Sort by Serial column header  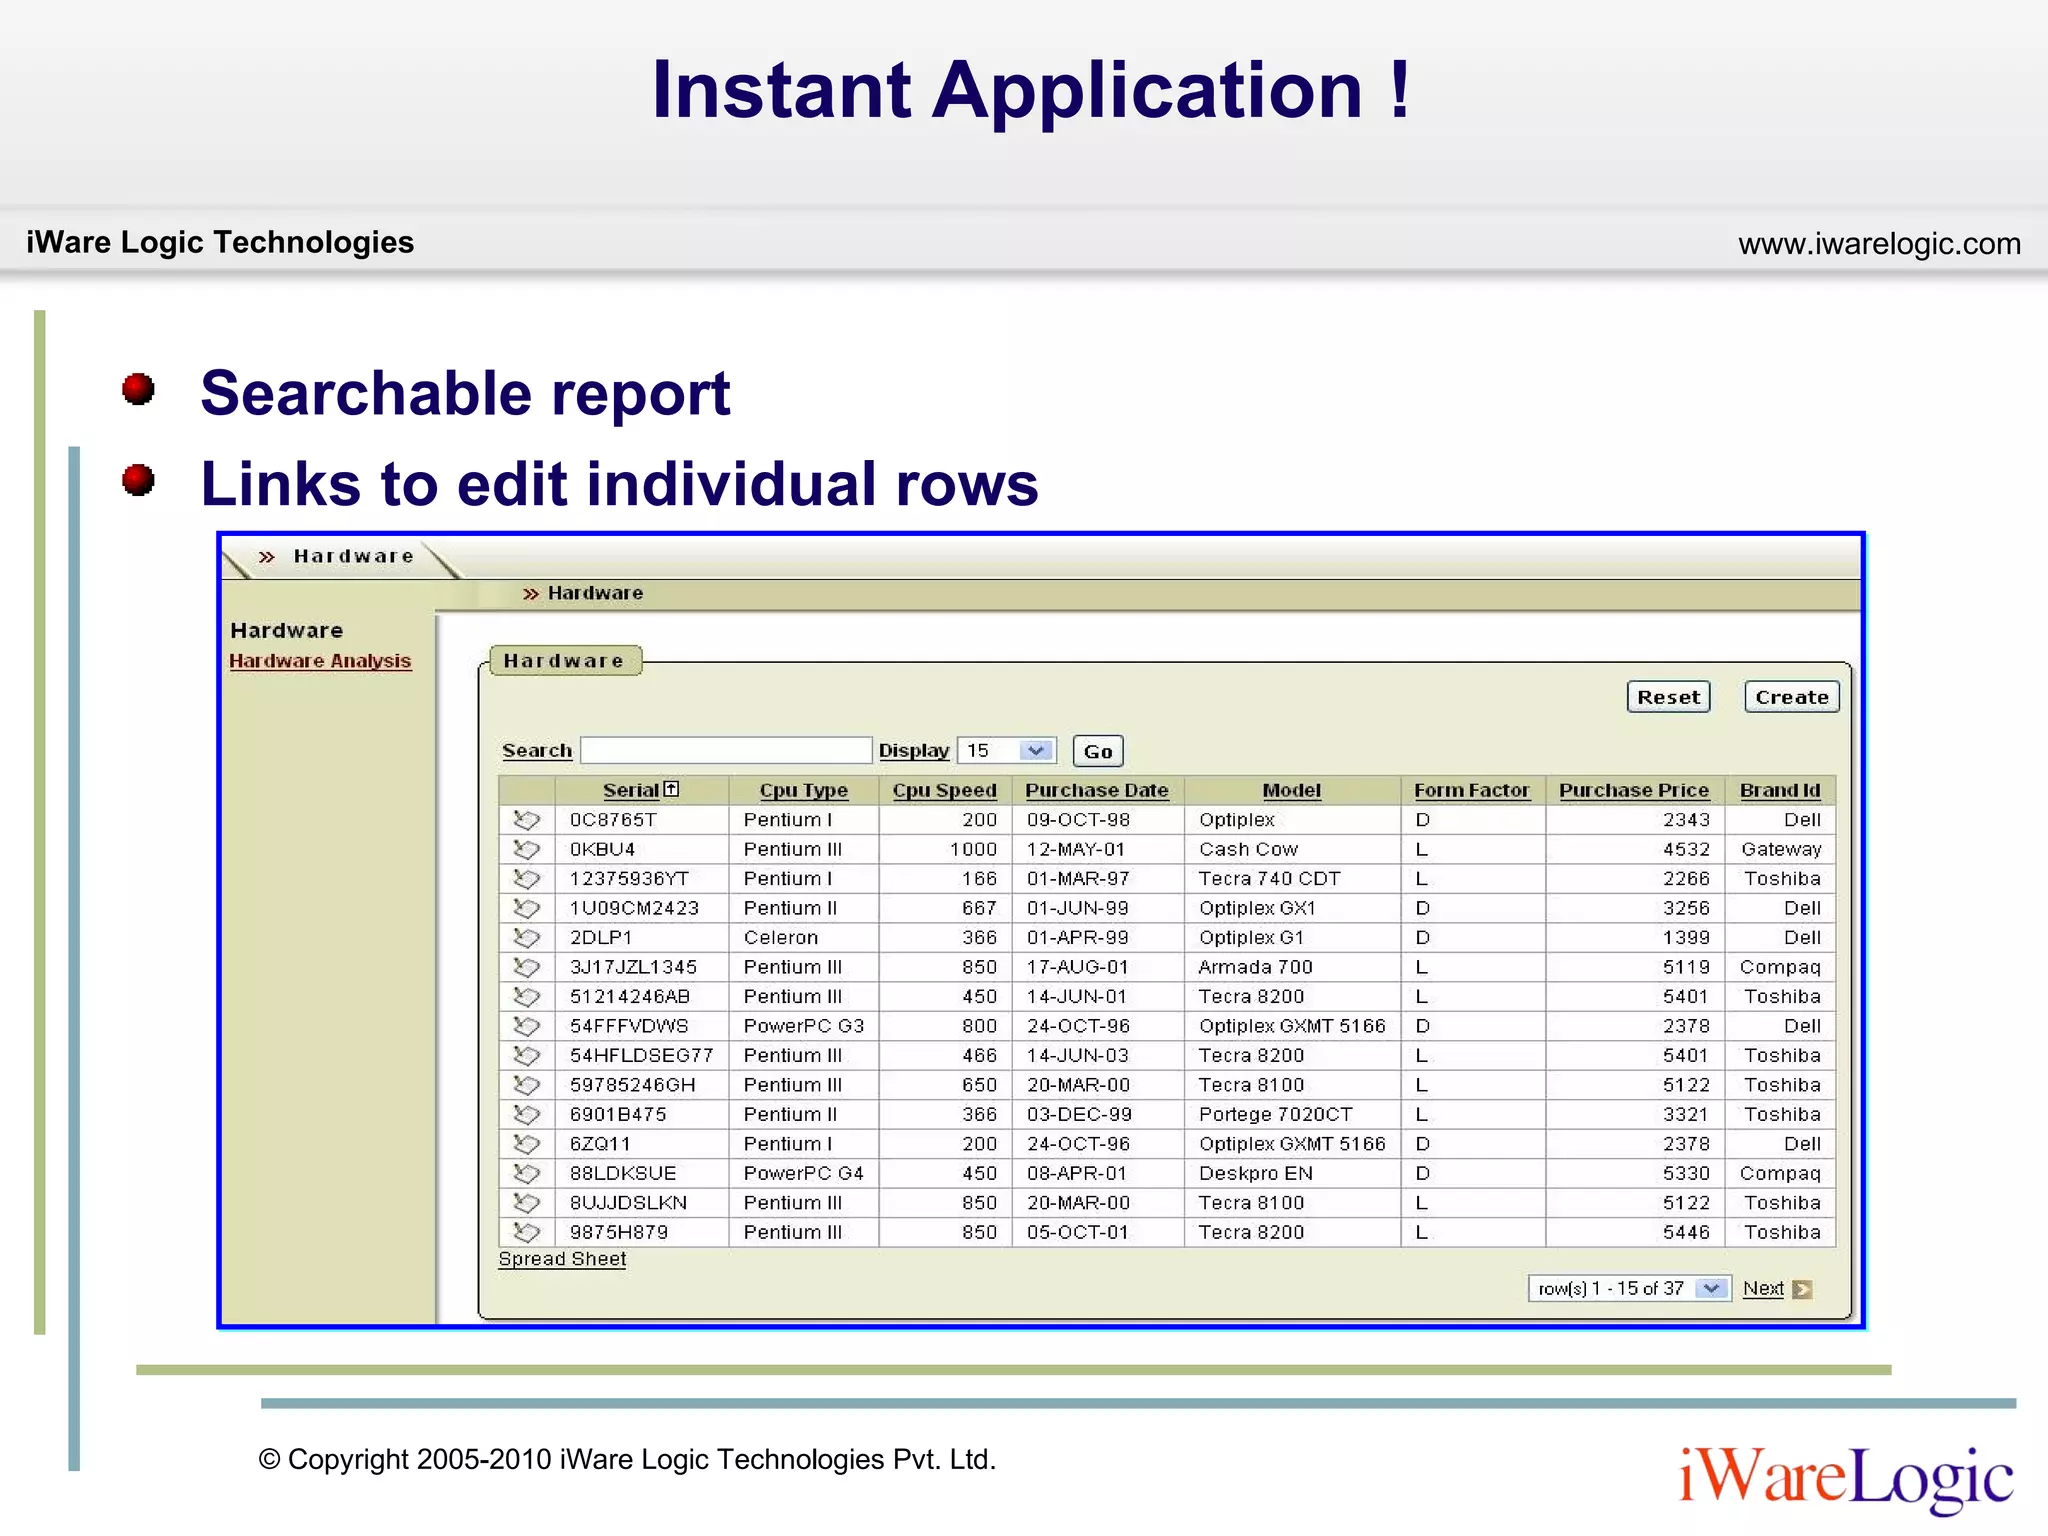tap(631, 790)
